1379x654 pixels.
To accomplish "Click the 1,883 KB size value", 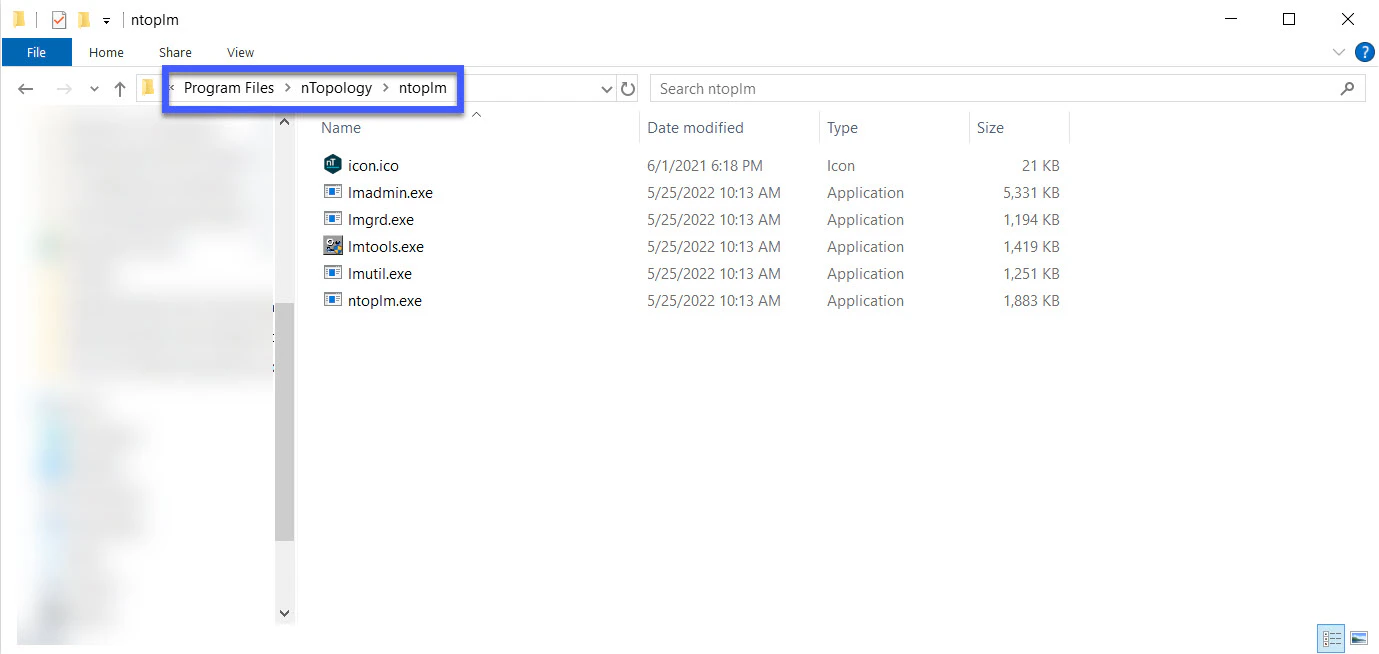I will click(x=1031, y=301).
